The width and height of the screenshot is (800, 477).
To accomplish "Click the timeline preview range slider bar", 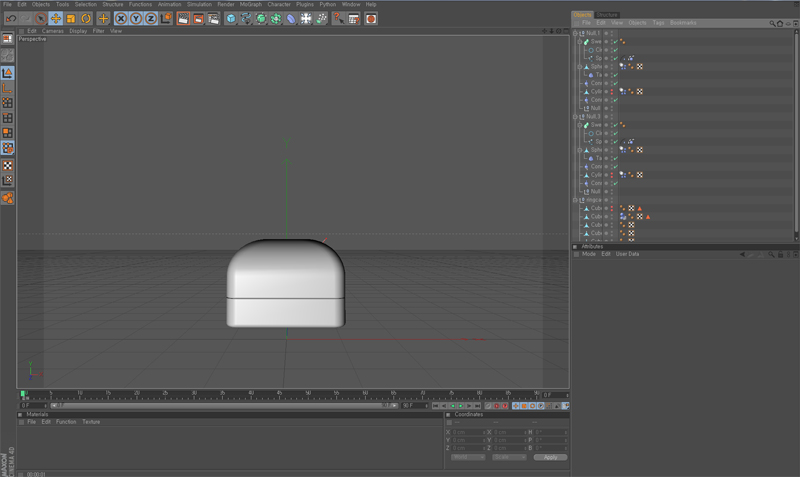I will (x=224, y=406).
